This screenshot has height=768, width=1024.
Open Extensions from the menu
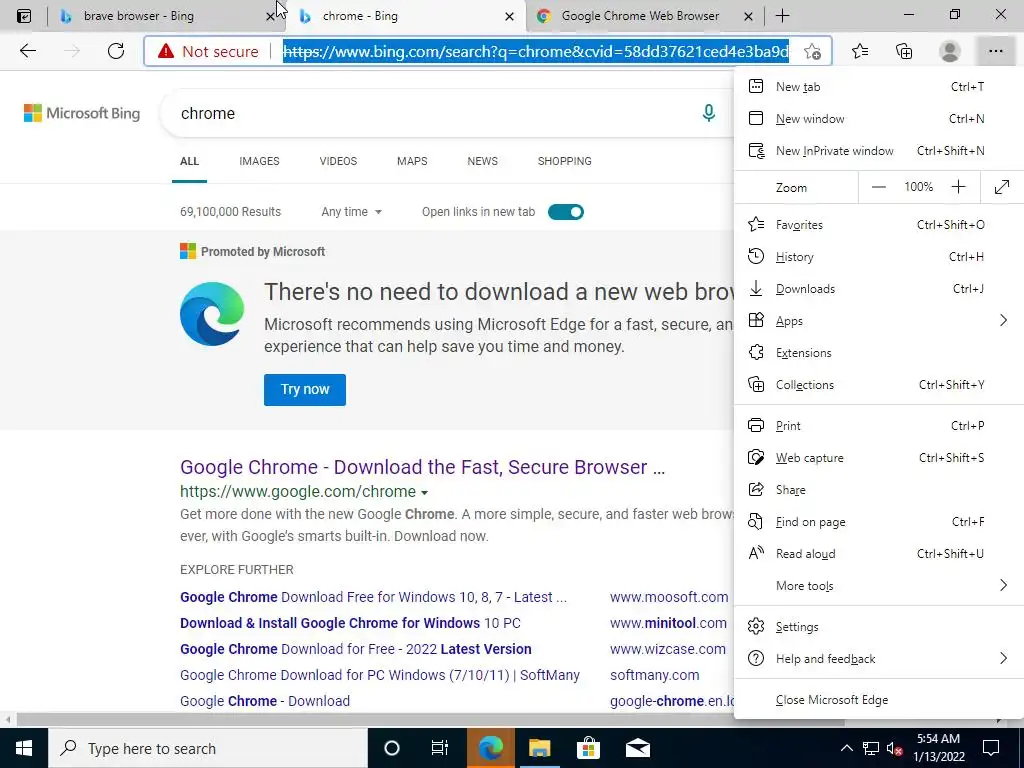(x=879, y=353)
